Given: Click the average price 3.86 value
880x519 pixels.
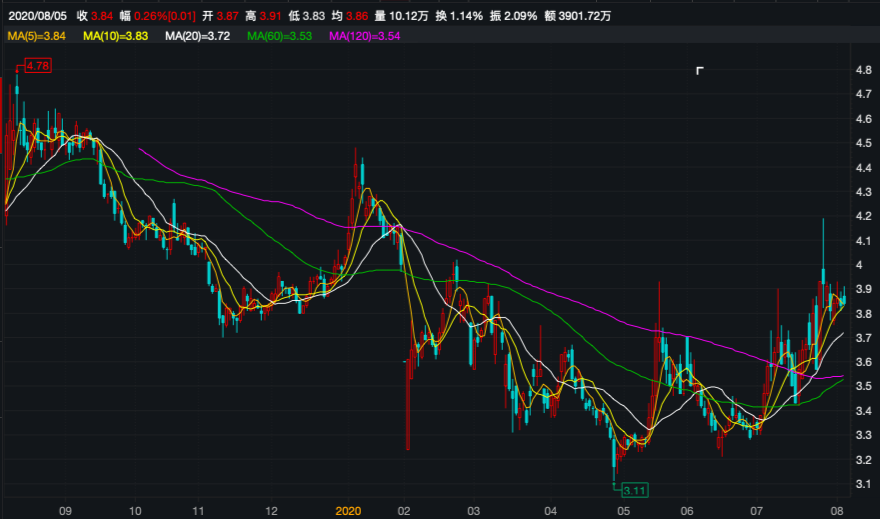Looking at the screenshot, I should pyautogui.click(x=358, y=16).
